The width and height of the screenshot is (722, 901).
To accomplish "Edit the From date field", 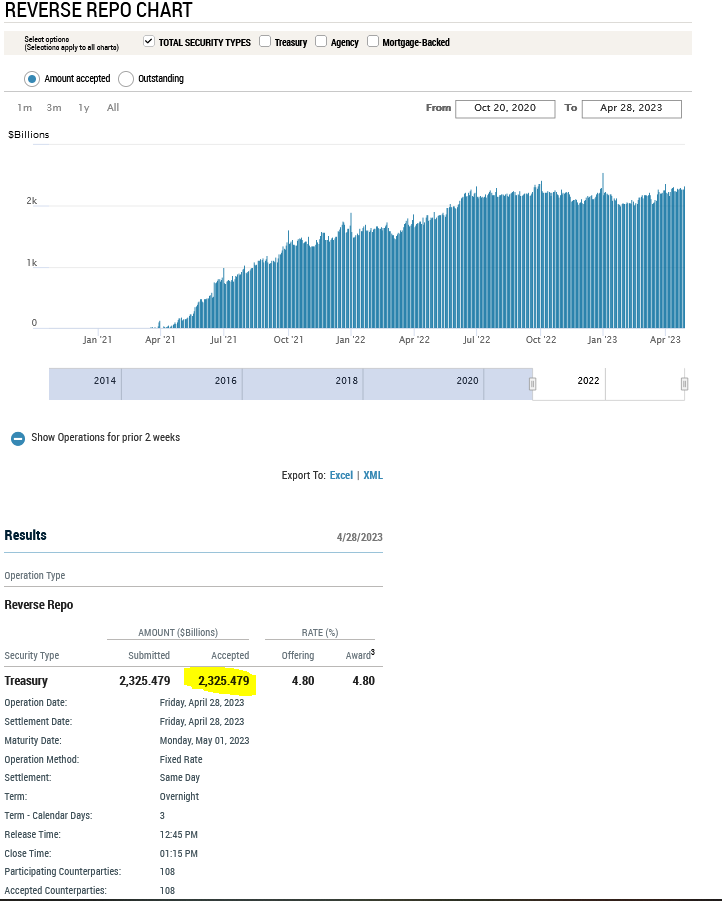I will [505, 109].
